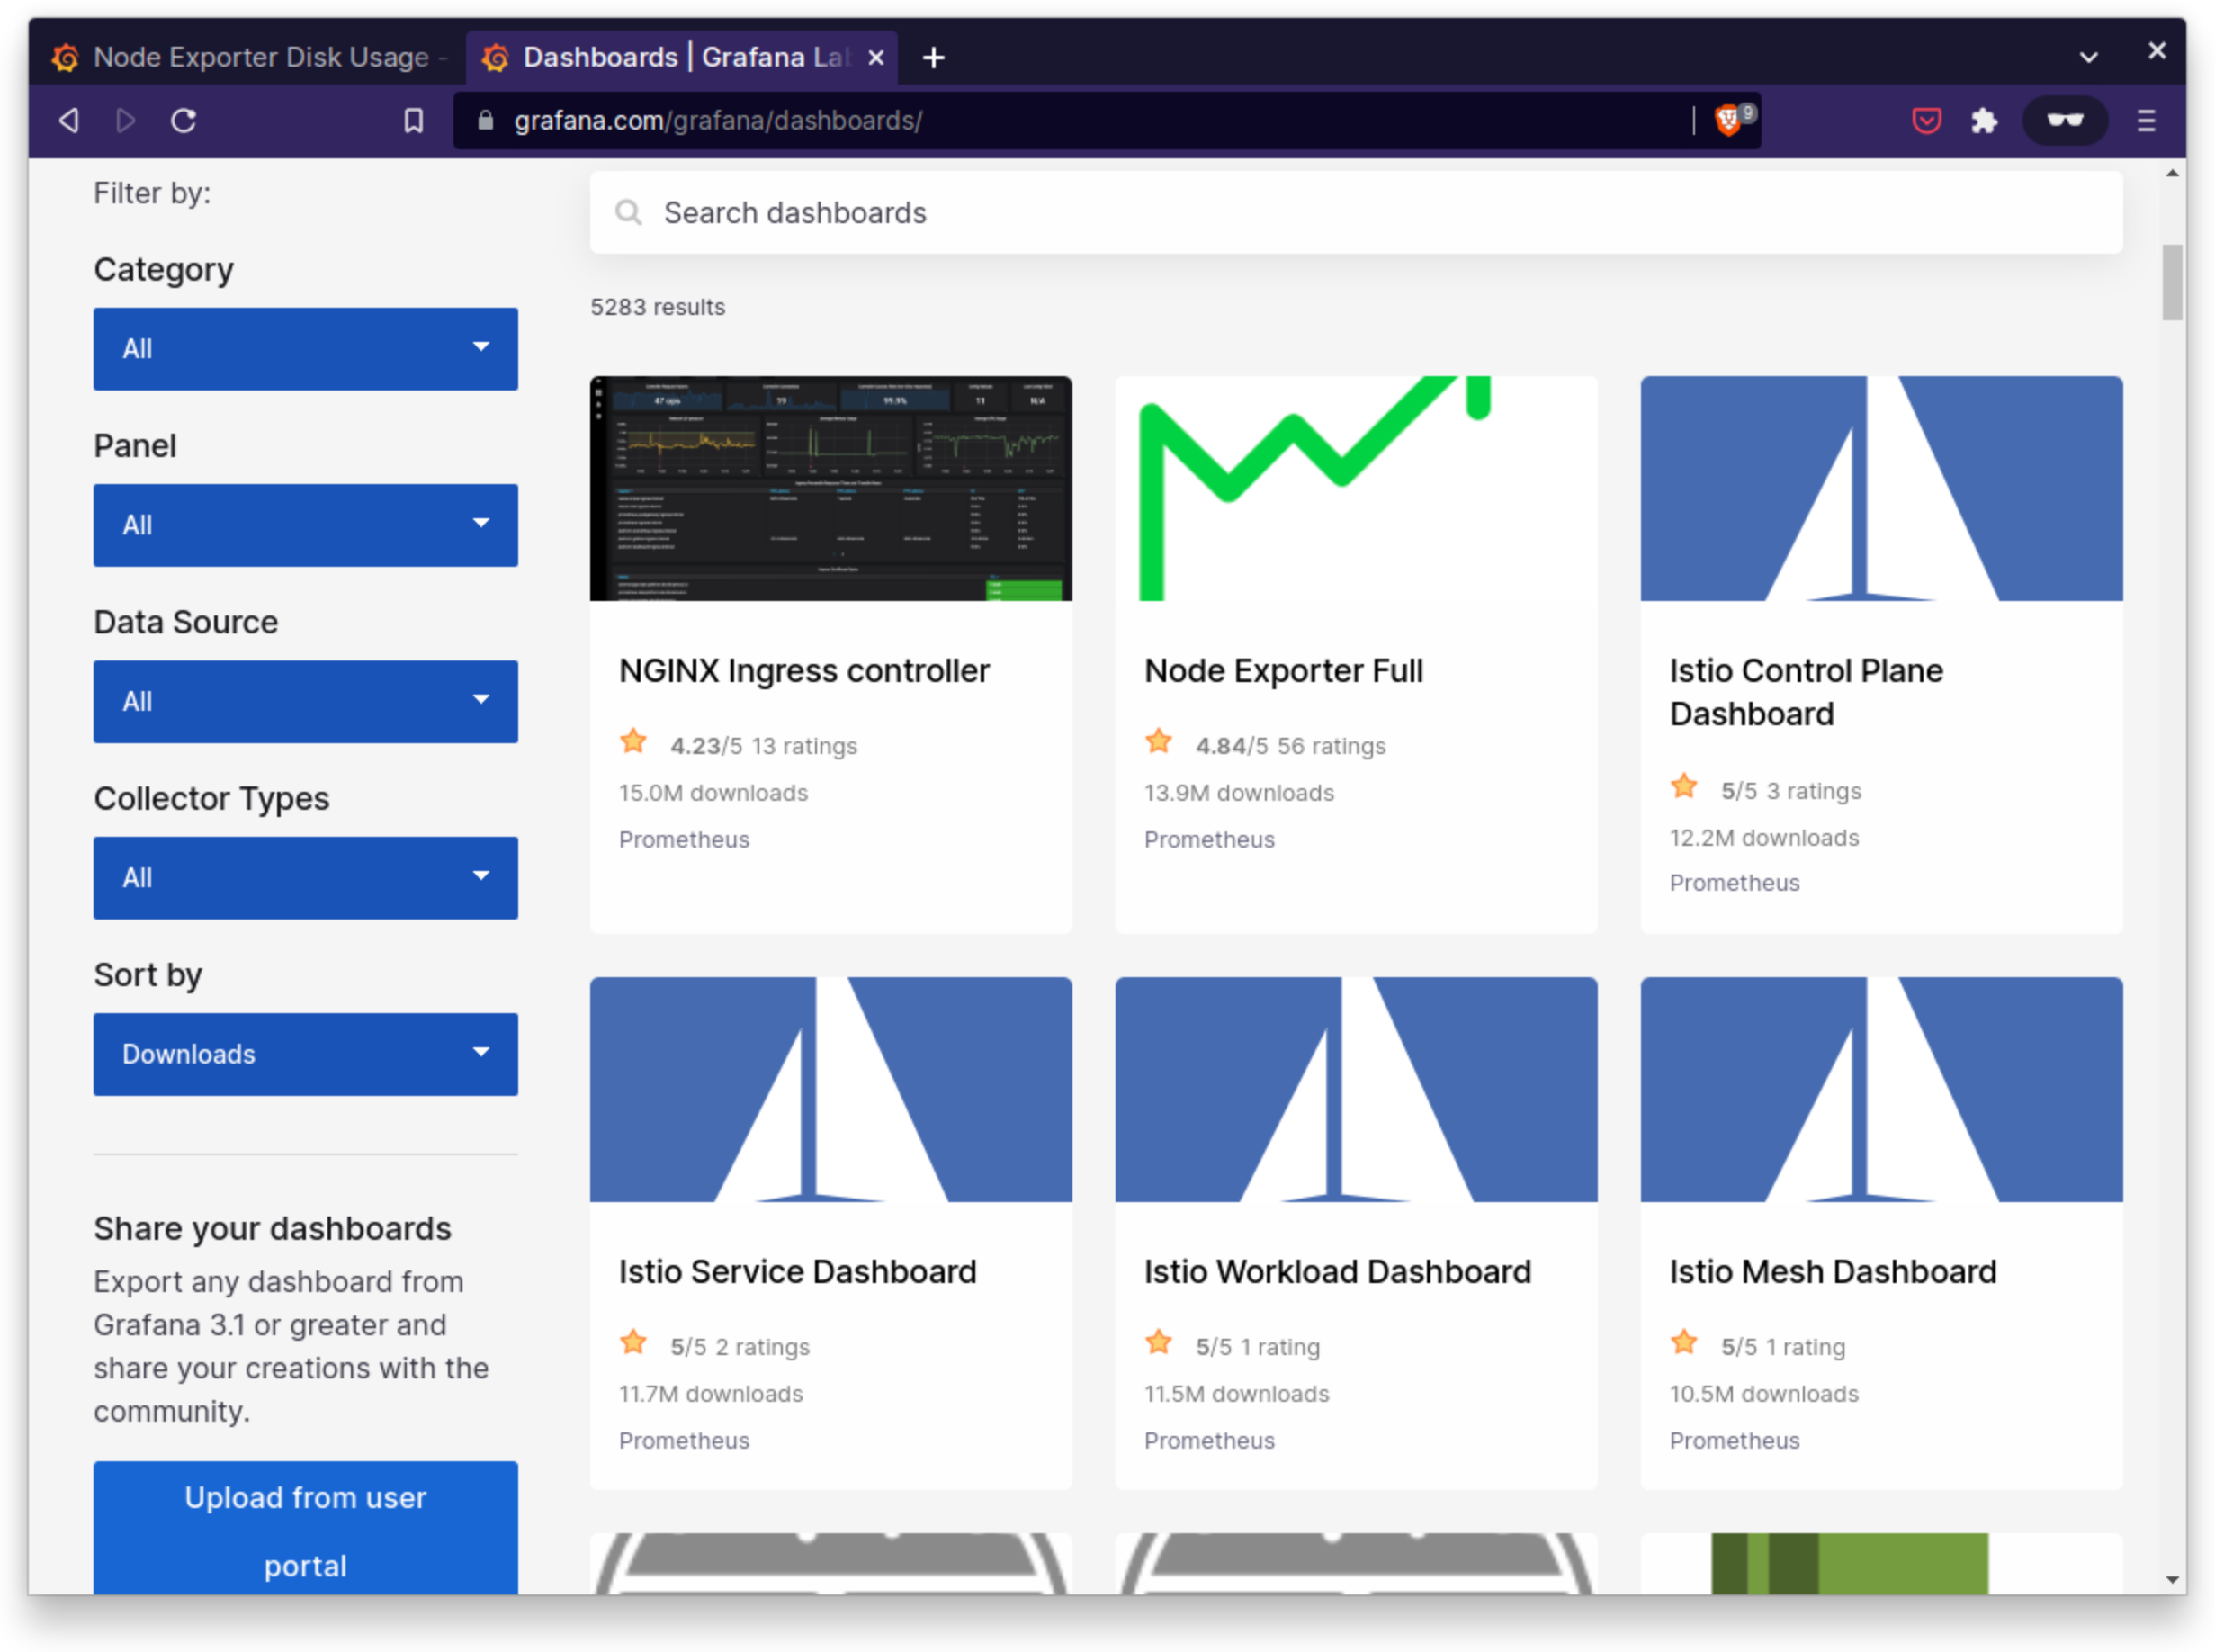This screenshot has width=2215, height=1652.
Task: Expand the Category filter dropdown
Action: click(x=305, y=349)
